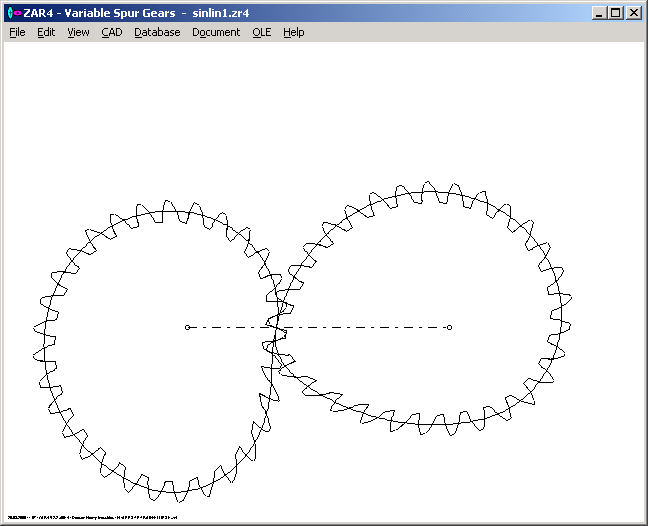Open the CAD menu
This screenshot has width=648, height=526.
(111, 32)
